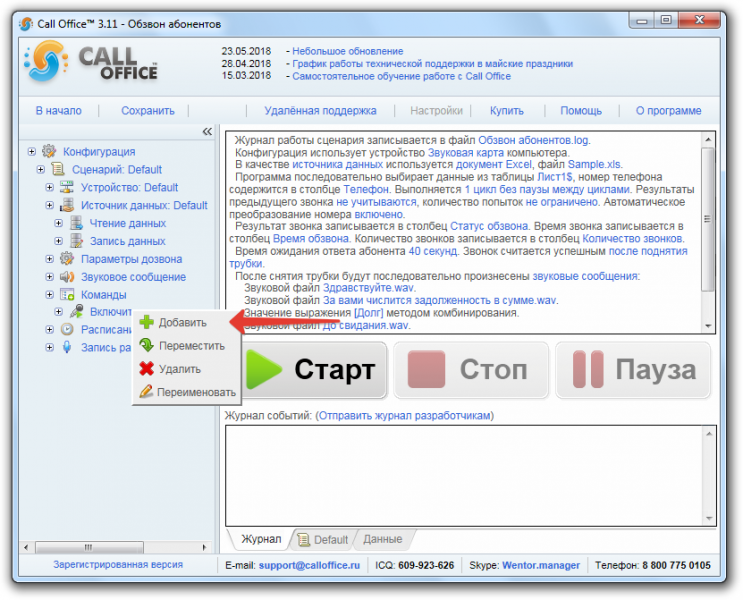Expand the Звуковое сообщение node

tap(49, 277)
